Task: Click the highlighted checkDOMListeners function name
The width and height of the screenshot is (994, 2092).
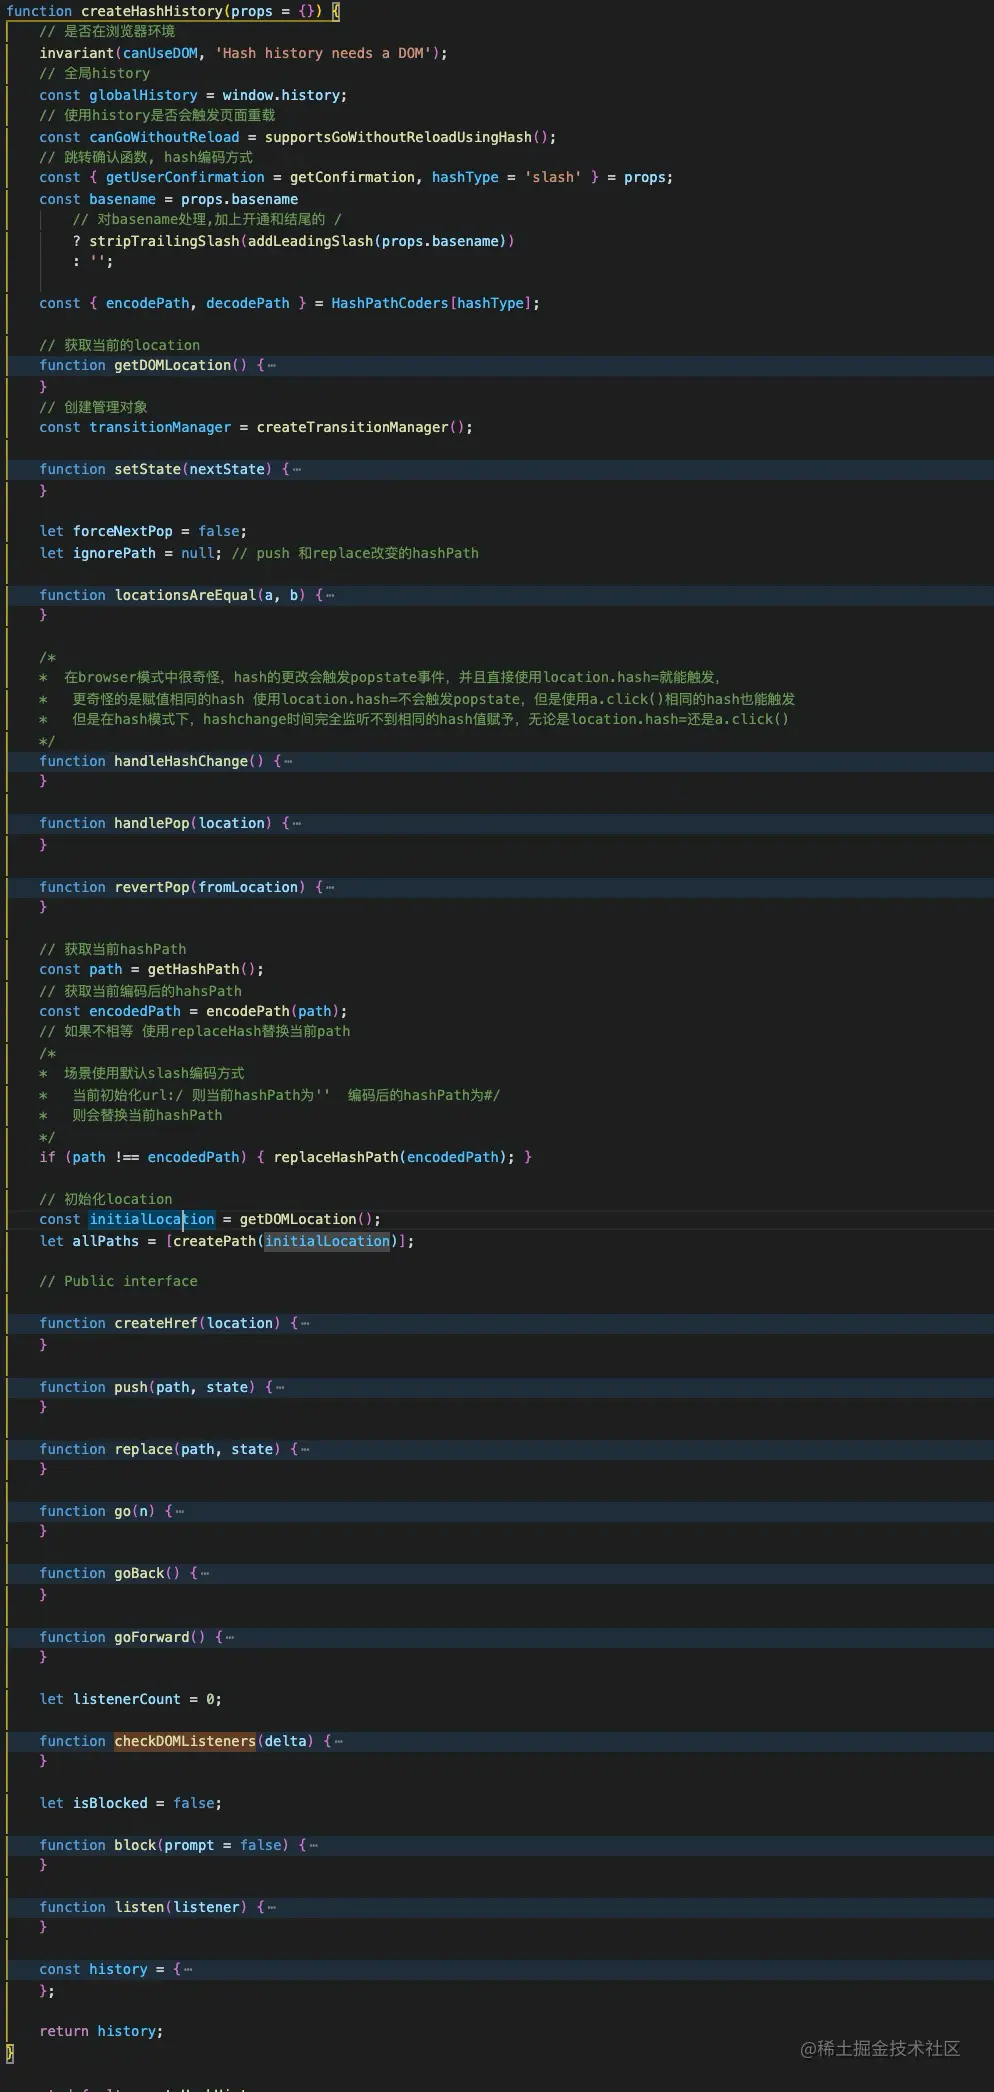Action: (x=185, y=1741)
